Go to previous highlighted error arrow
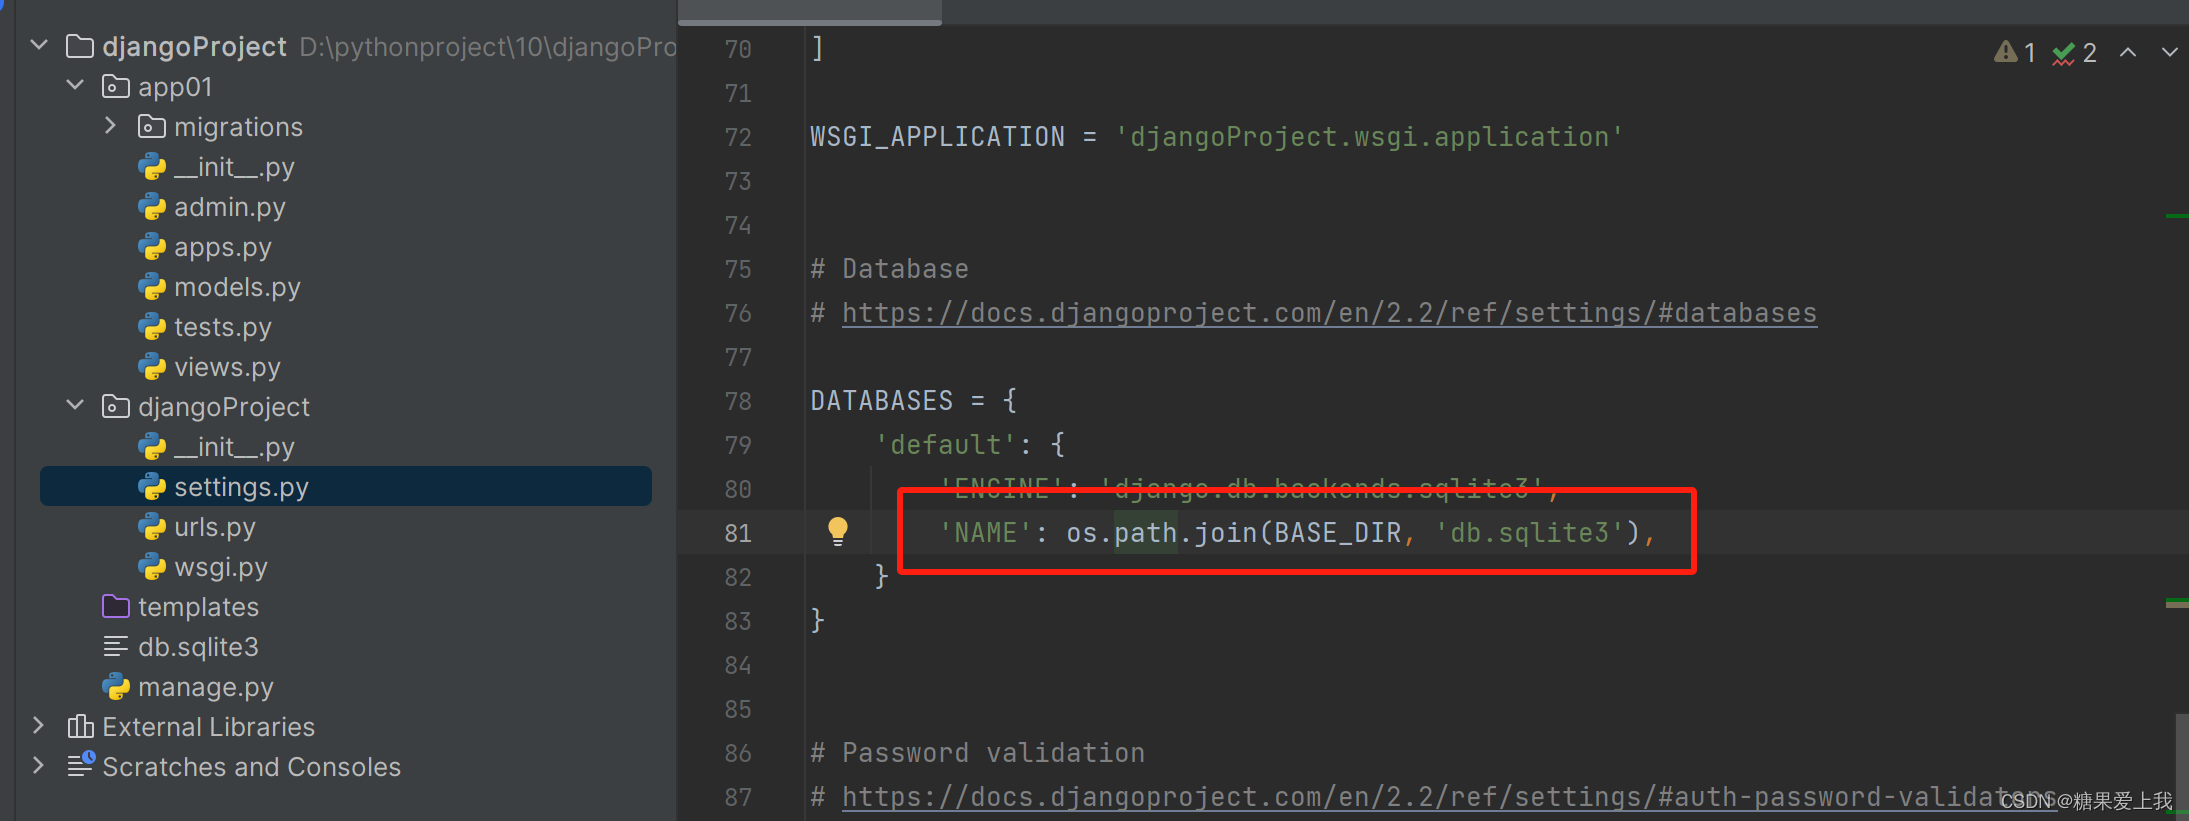 [x=2128, y=52]
